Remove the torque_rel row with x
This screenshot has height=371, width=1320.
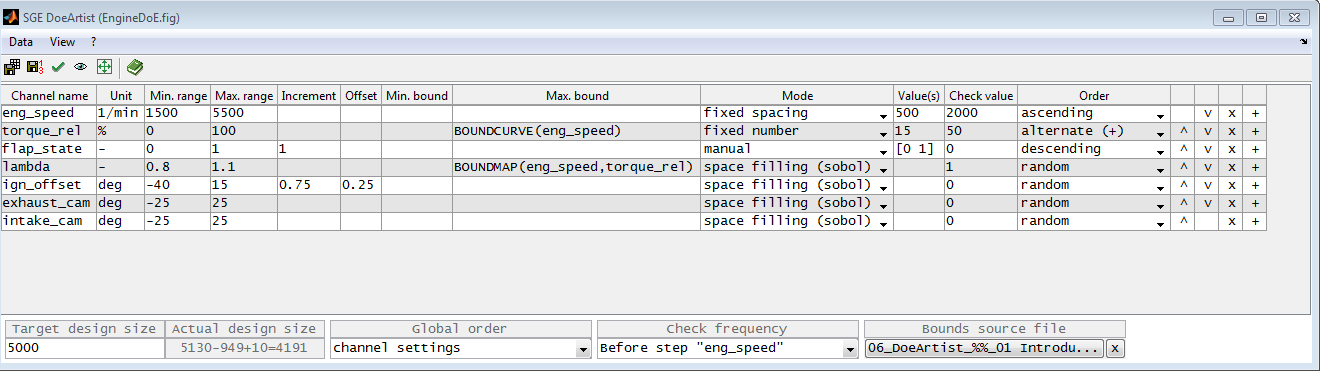point(1232,131)
